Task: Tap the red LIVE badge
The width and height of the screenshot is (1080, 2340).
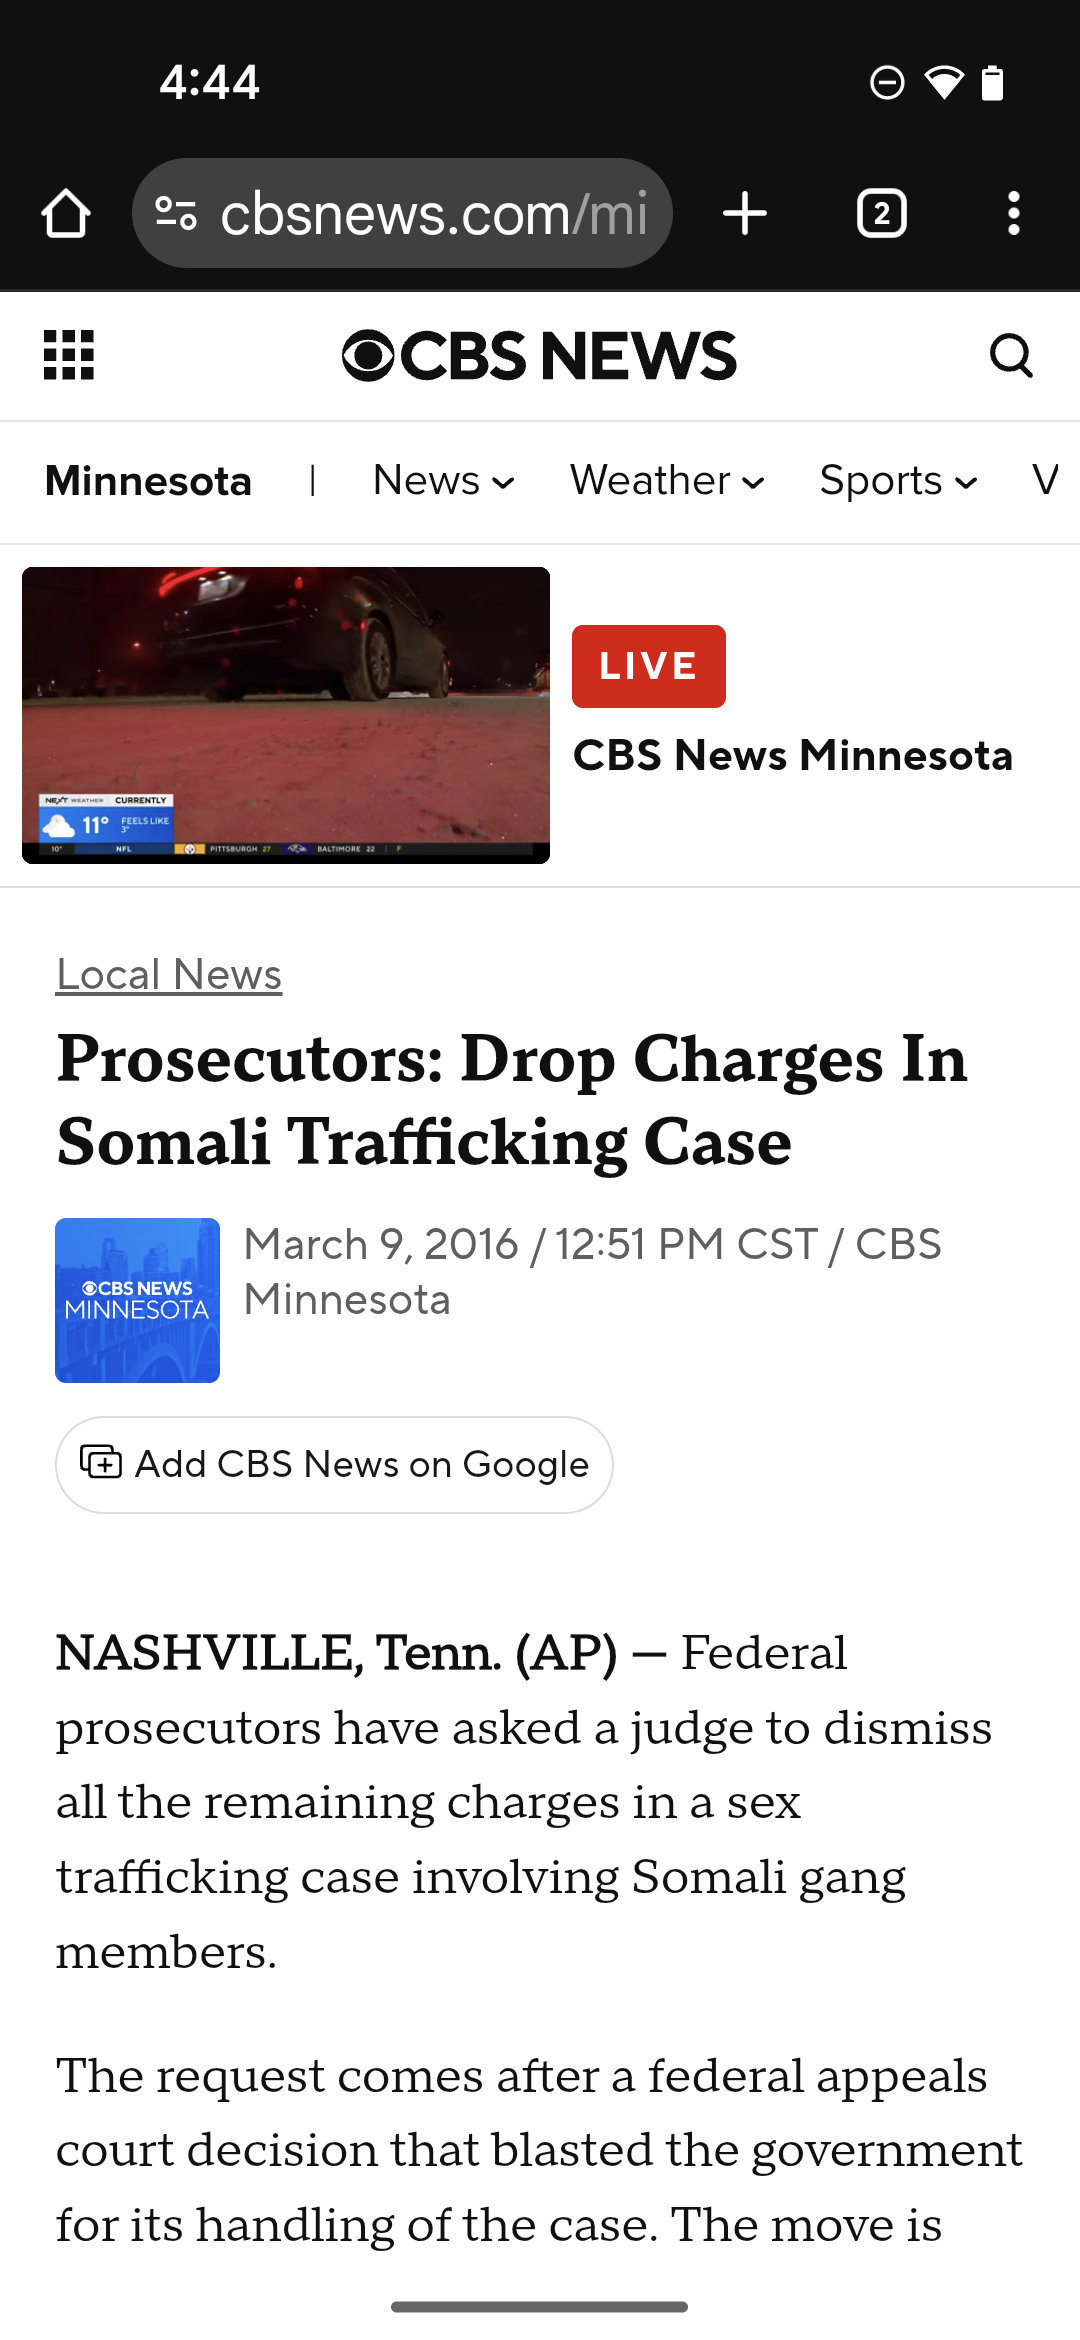Action: click(648, 666)
